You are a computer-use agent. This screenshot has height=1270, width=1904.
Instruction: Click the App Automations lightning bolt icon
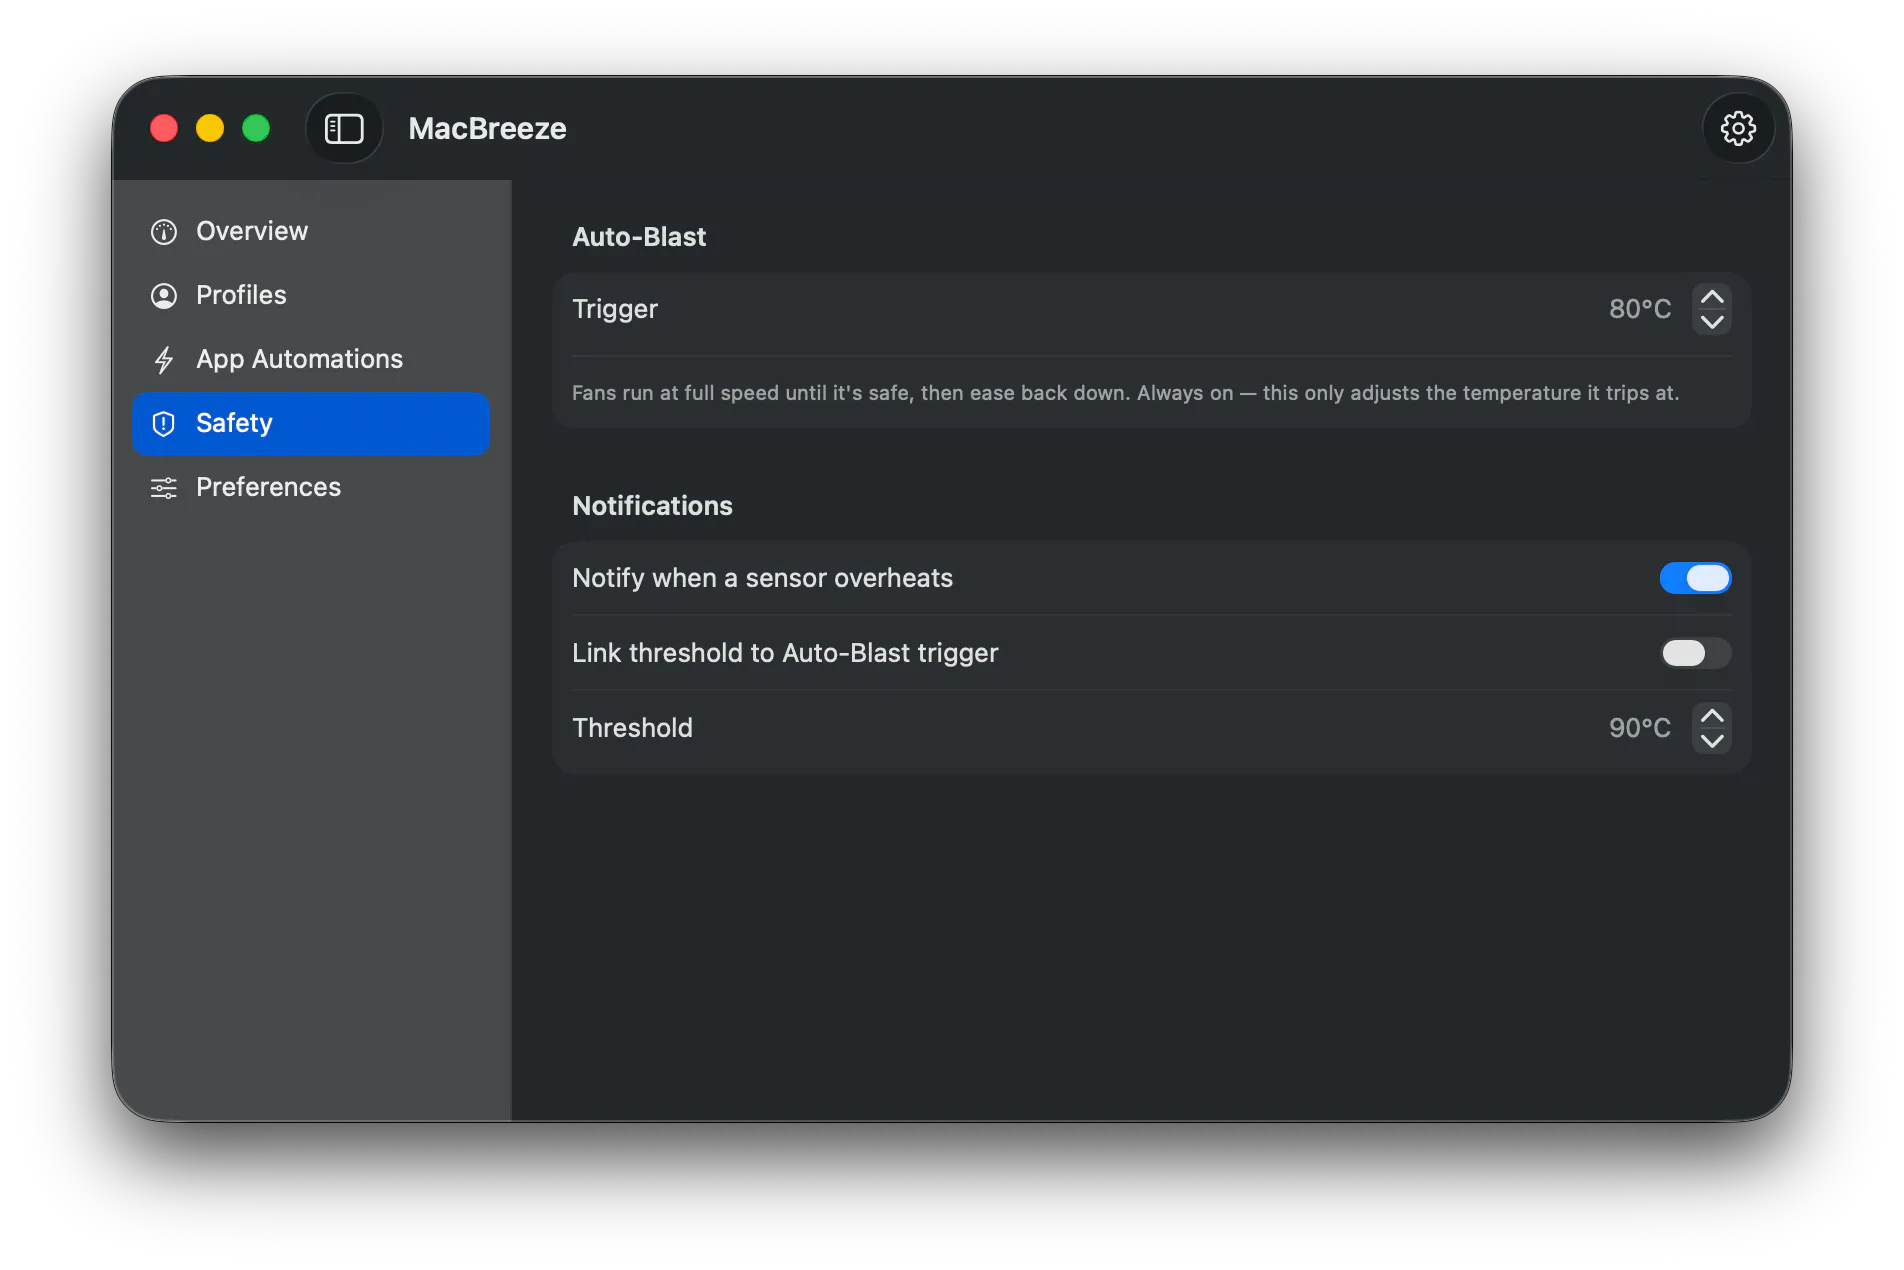pos(164,360)
